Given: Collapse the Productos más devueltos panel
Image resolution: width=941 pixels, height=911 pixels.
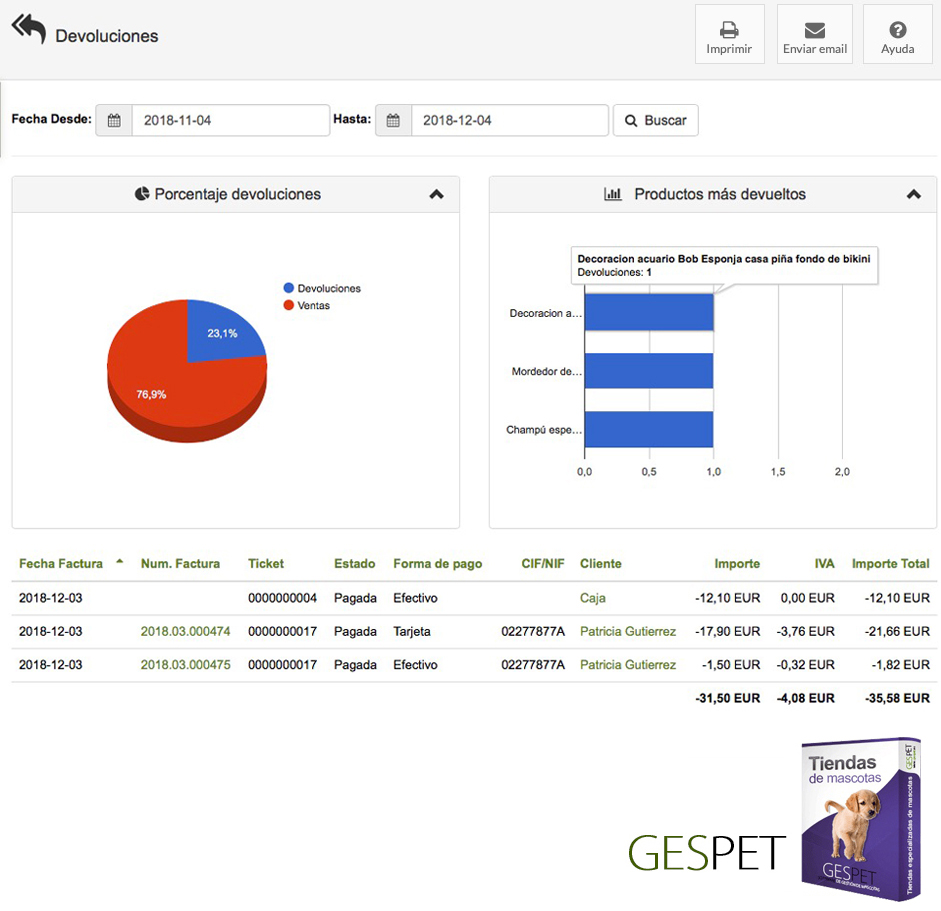Looking at the screenshot, I should [913, 195].
